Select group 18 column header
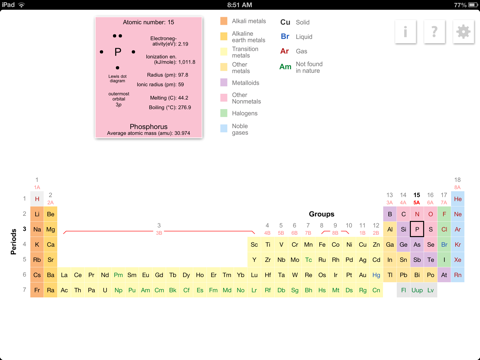This screenshot has width=480, height=360. point(458,183)
